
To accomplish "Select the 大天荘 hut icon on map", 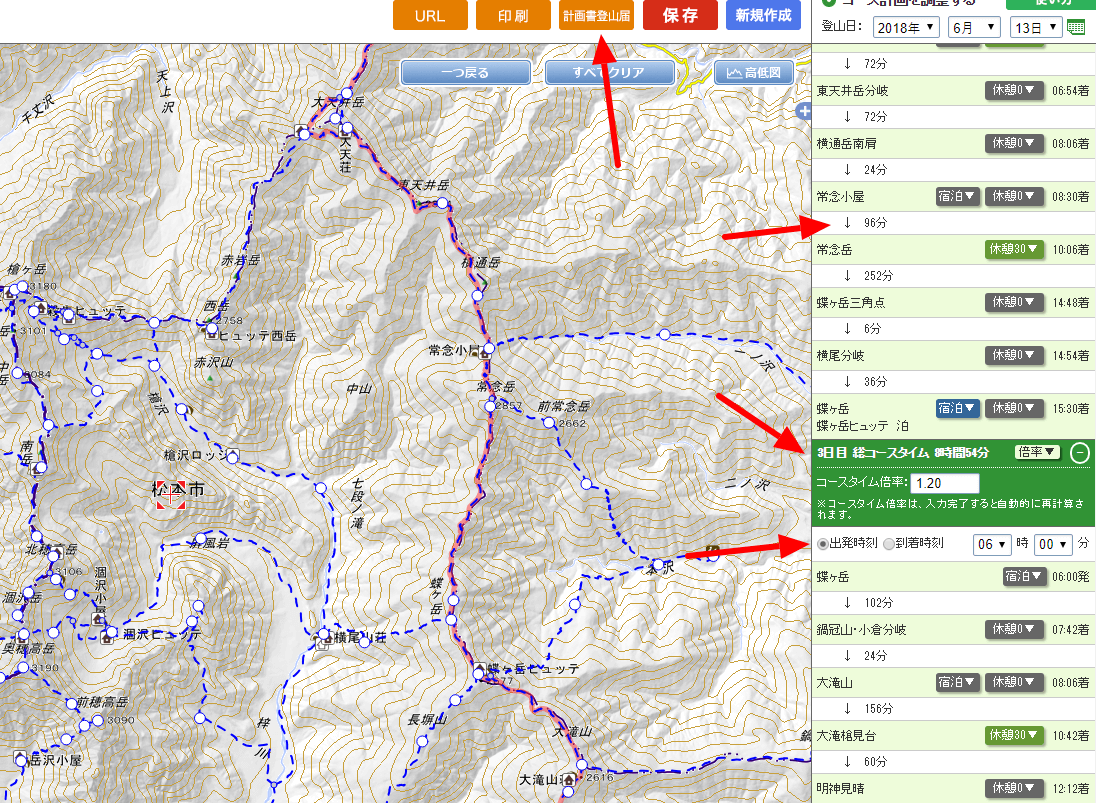I will point(344,131).
